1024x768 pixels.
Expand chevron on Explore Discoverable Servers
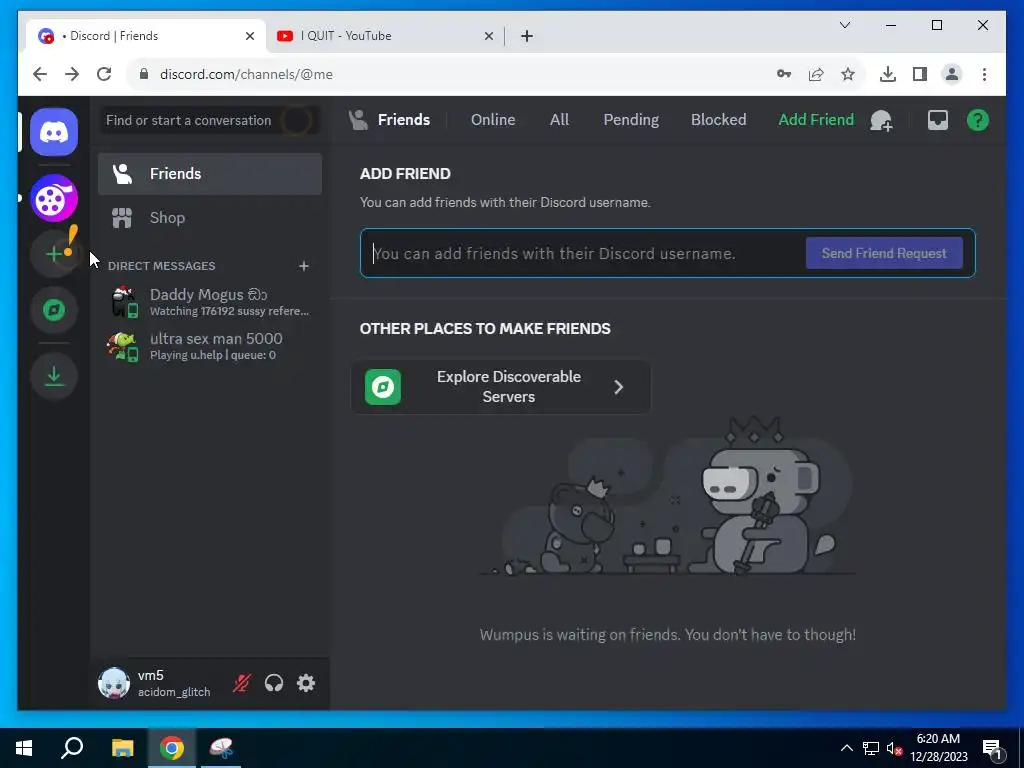tap(618, 387)
